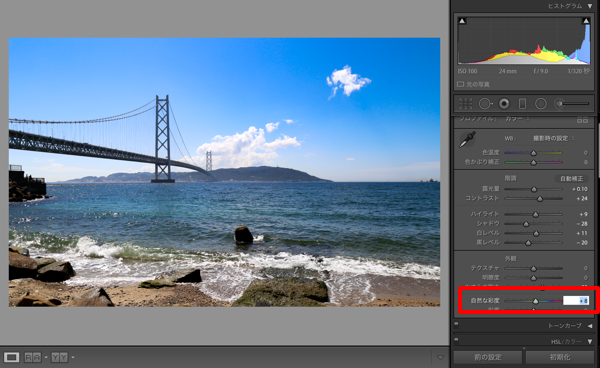Image resolution: width=600 pixels, height=368 pixels.
Task: Open the YY before/after options dropdown
Action: click(x=73, y=357)
